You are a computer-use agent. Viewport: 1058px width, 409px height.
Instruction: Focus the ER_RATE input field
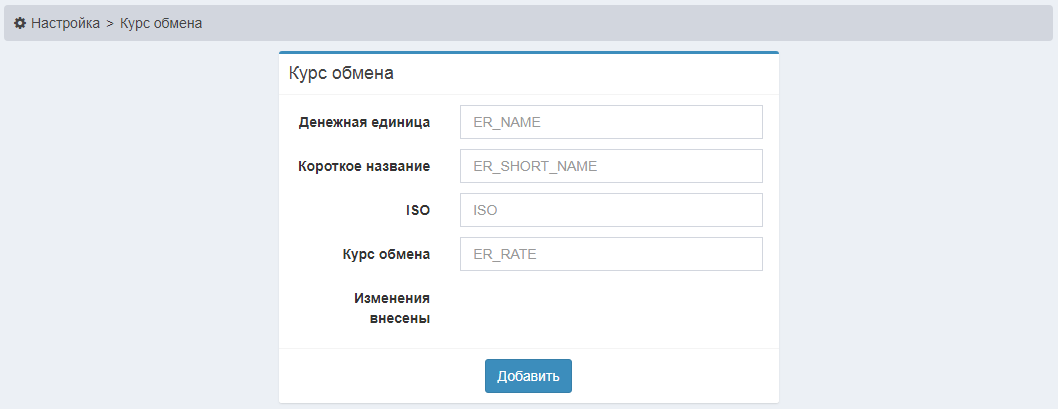tap(611, 254)
